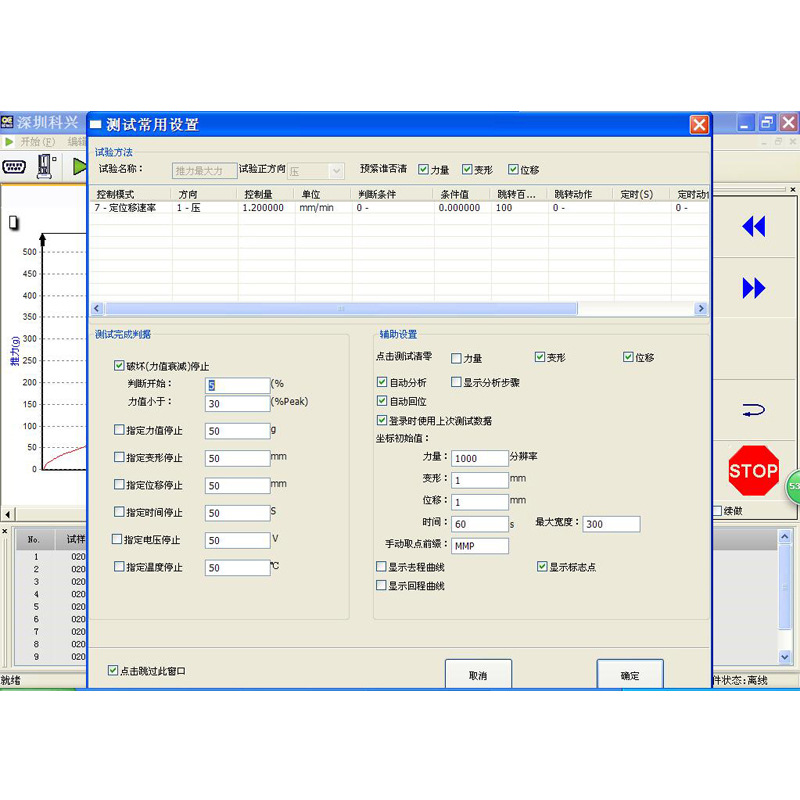Click the 确定 button

click(630, 674)
